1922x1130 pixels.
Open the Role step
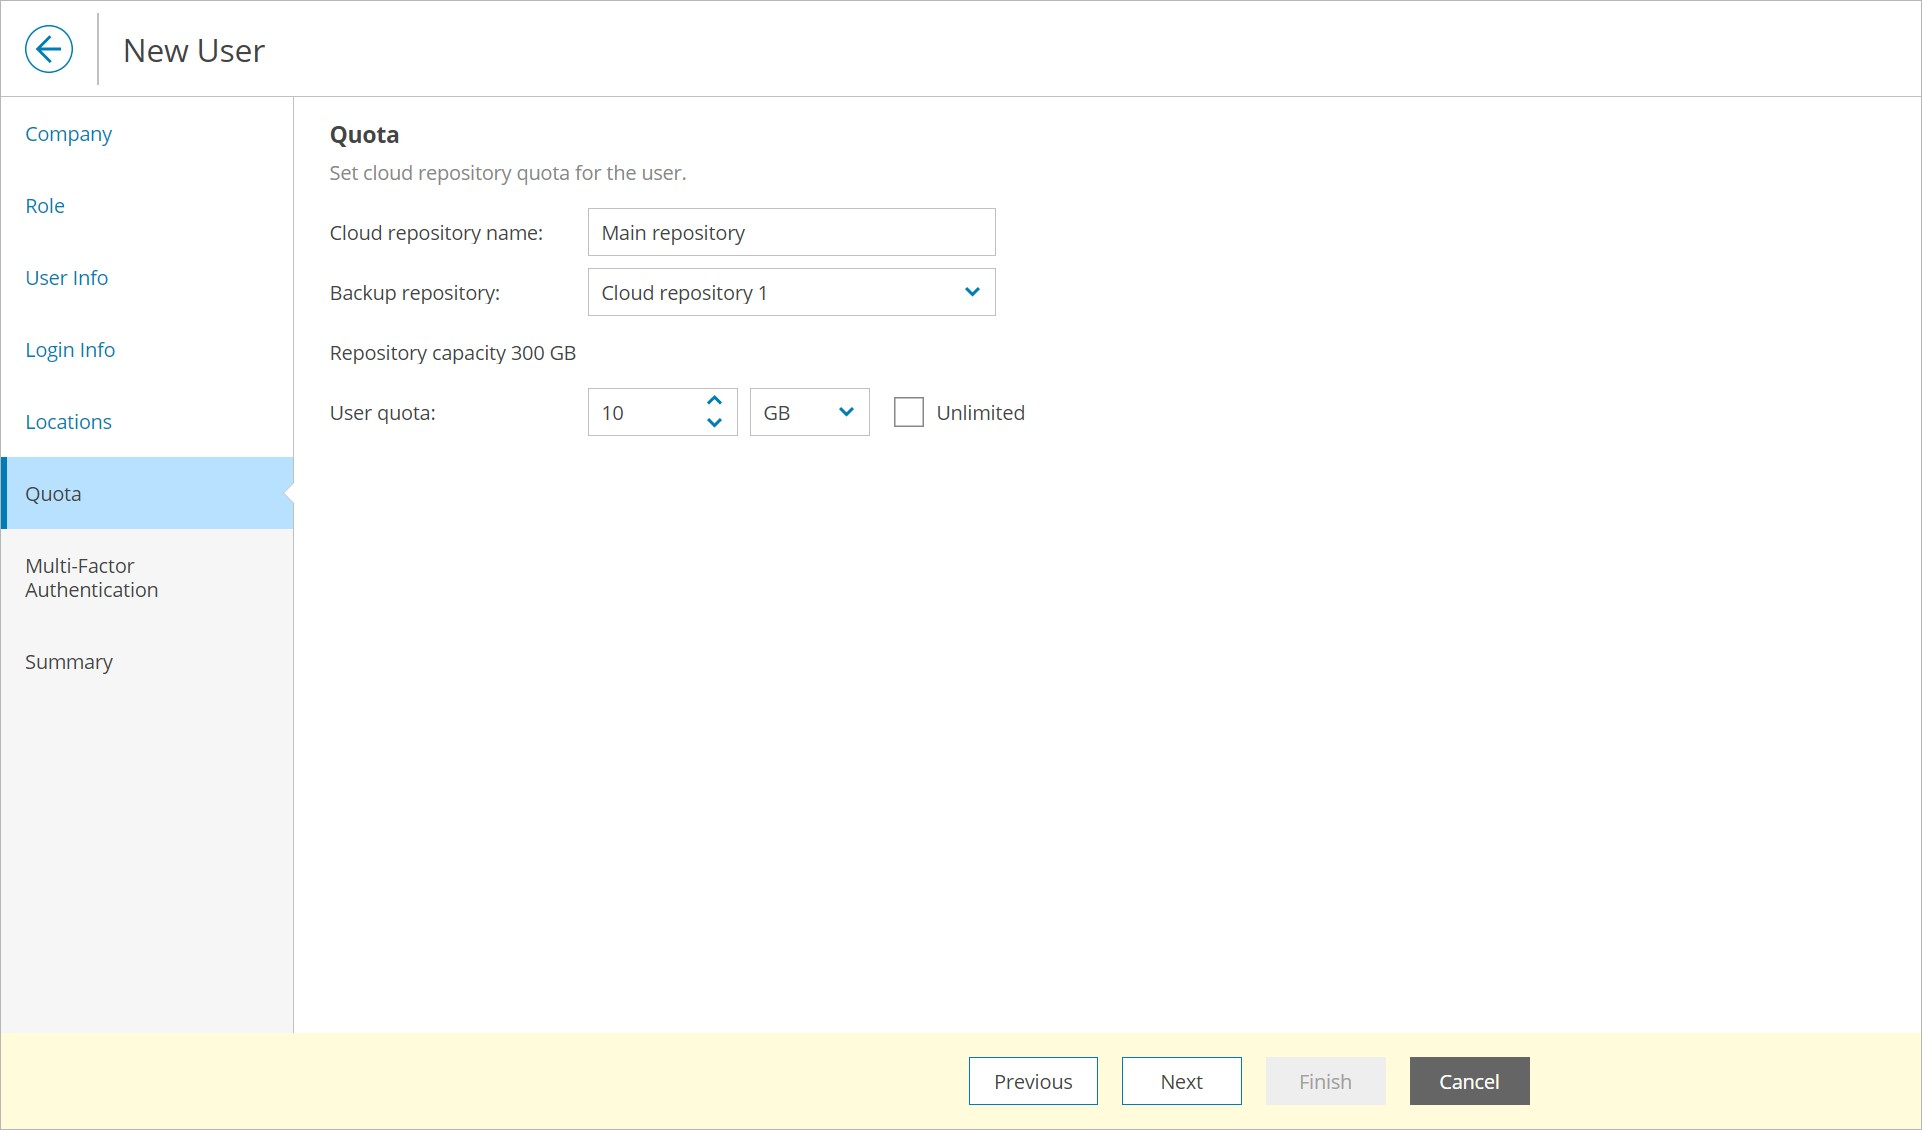pyautogui.click(x=45, y=206)
